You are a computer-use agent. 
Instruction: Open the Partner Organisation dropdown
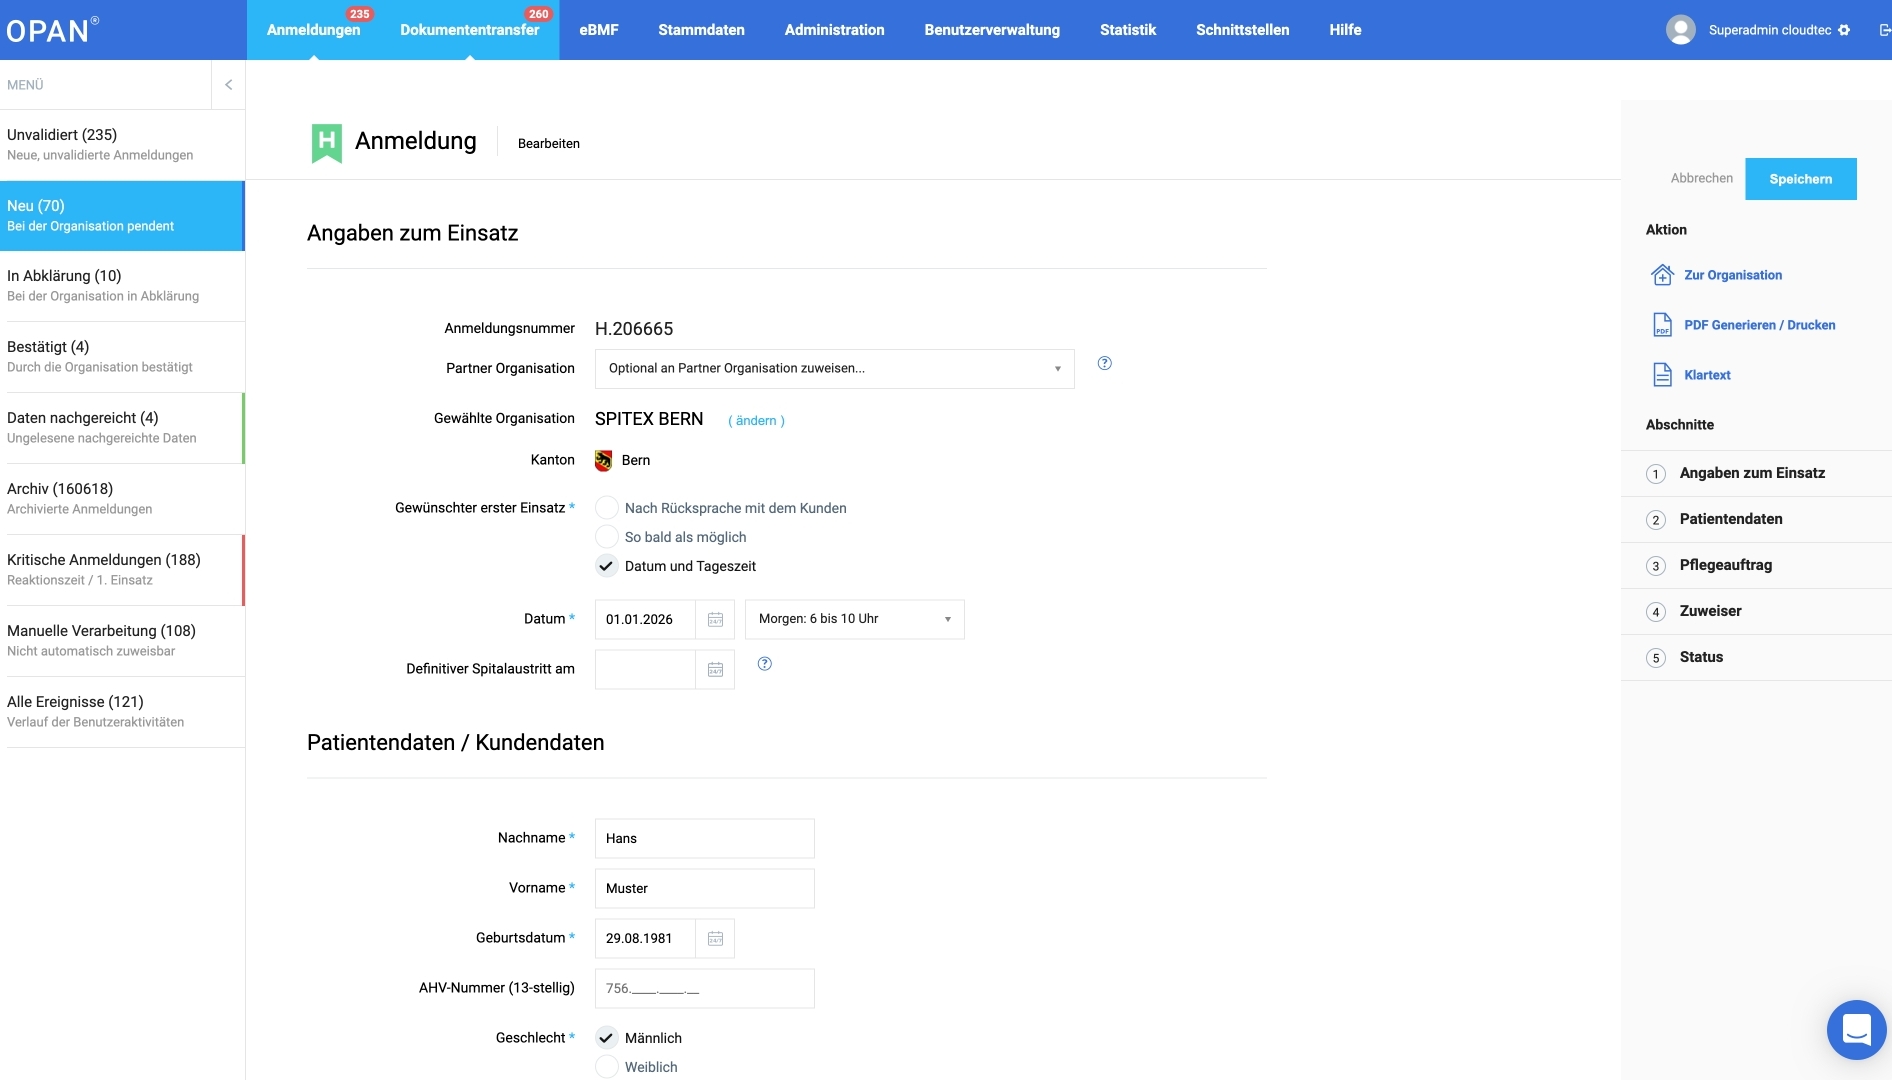834,369
